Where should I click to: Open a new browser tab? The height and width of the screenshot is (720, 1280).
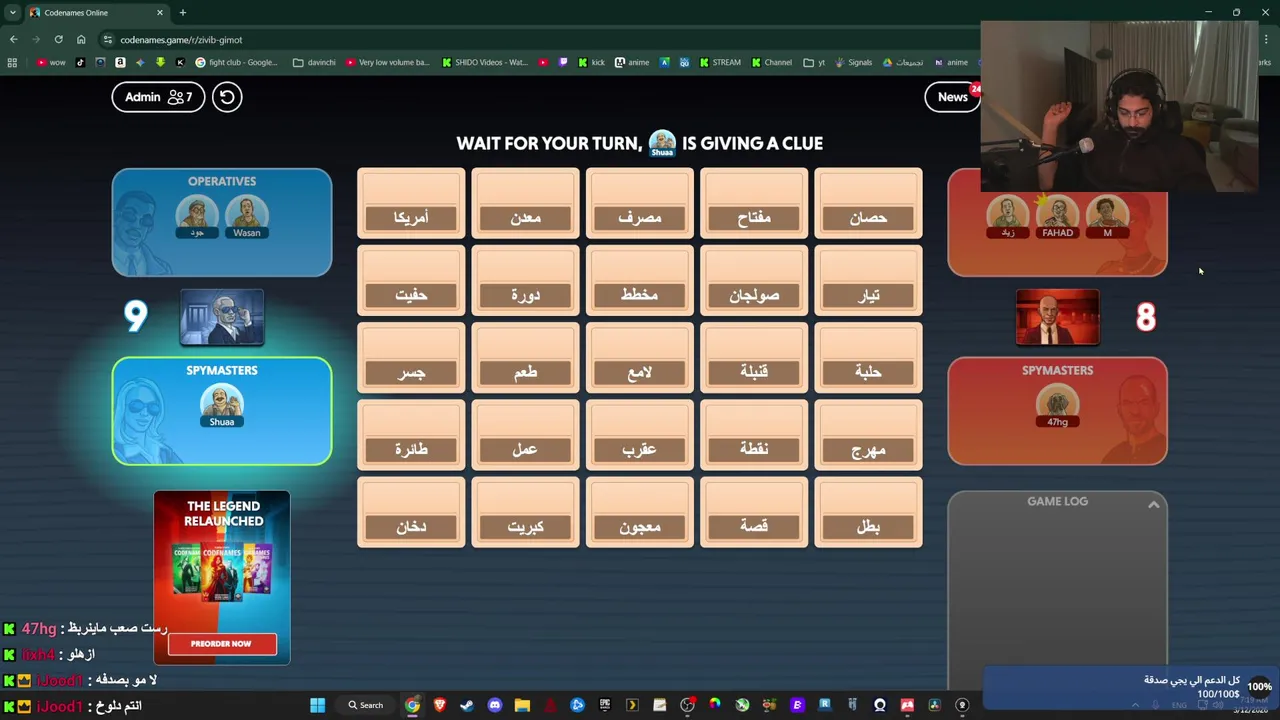coord(182,13)
